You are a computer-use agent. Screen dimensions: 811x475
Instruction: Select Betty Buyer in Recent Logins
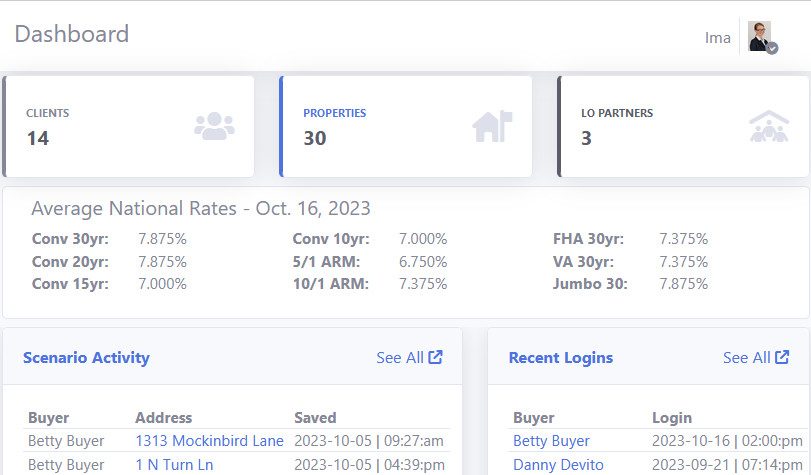551,441
